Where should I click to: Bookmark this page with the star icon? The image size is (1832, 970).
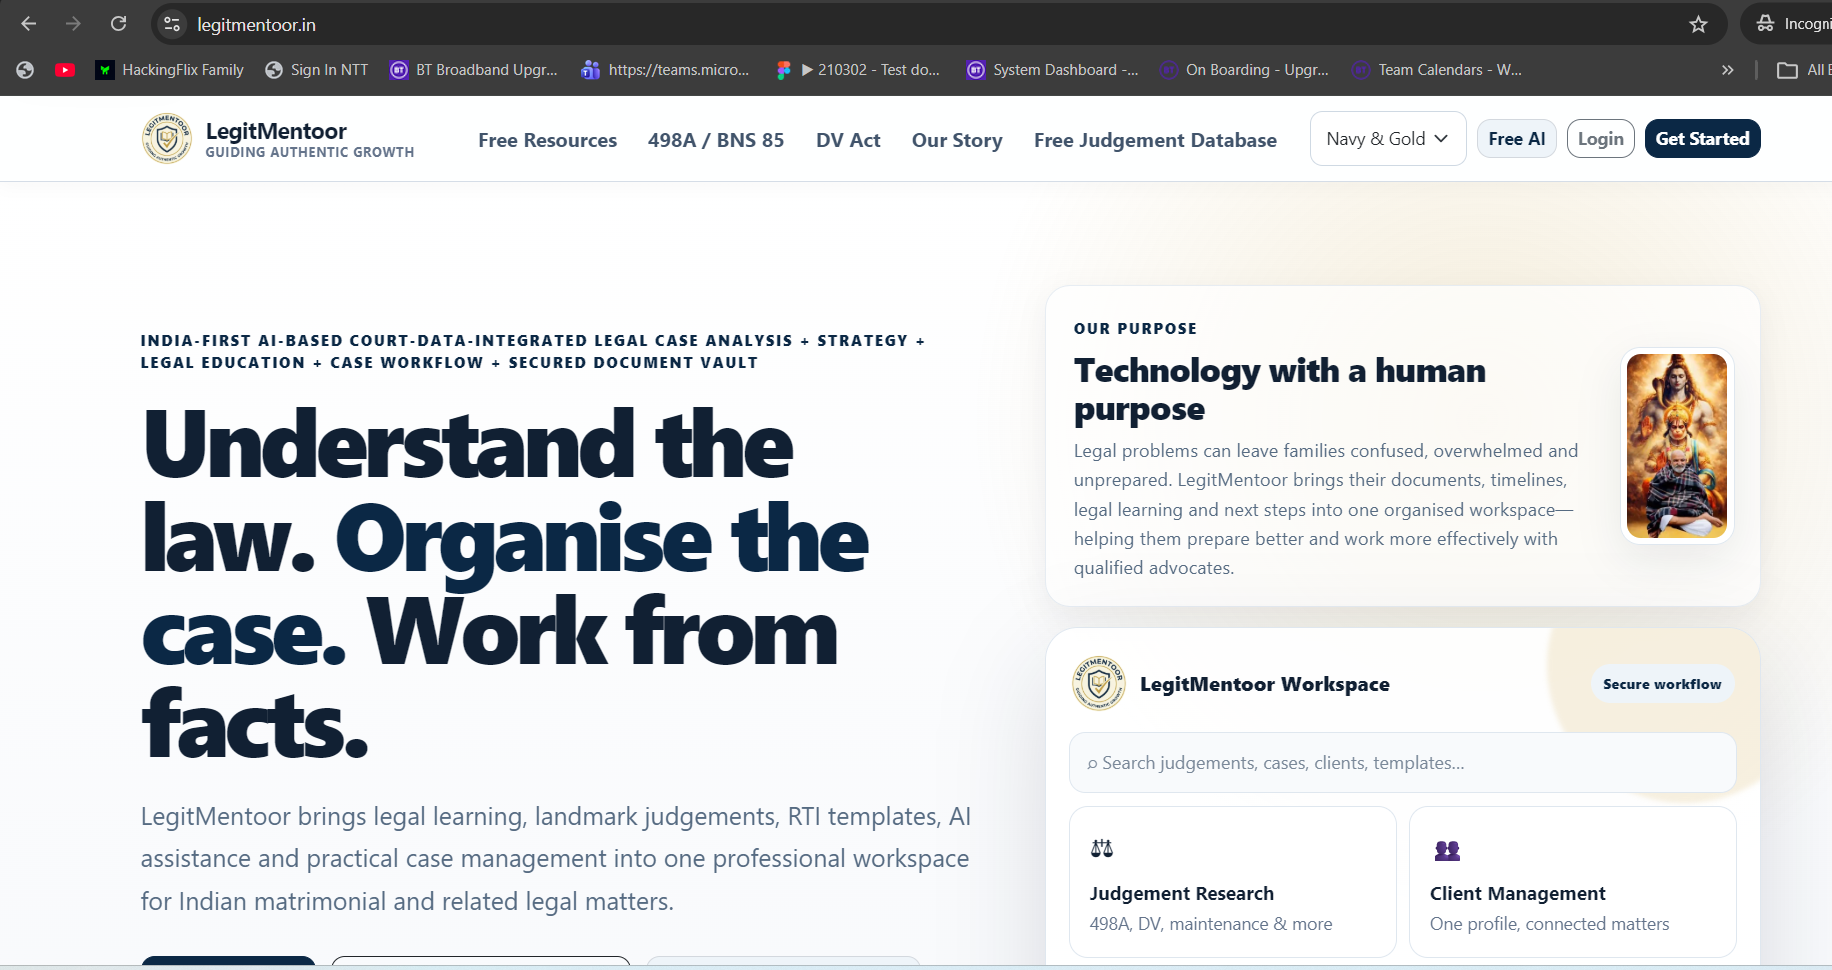[x=1698, y=24]
